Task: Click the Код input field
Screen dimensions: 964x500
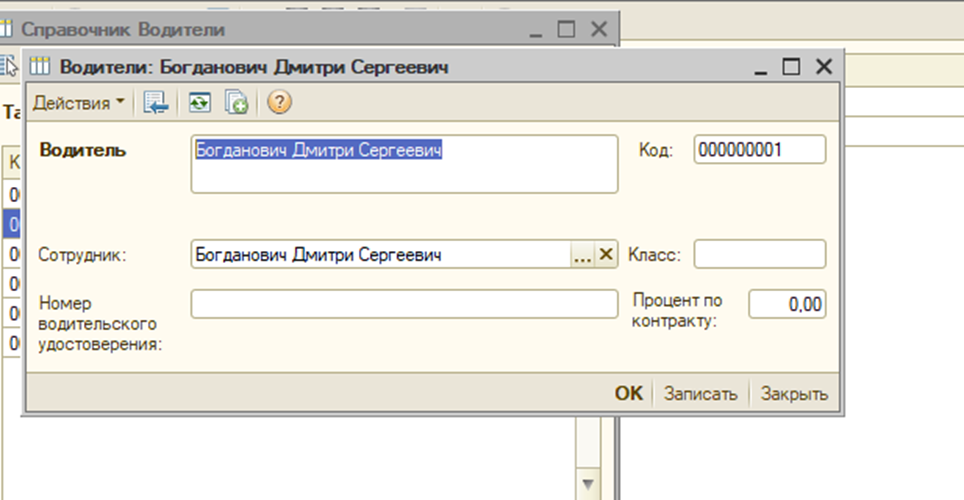Action: click(x=759, y=150)
